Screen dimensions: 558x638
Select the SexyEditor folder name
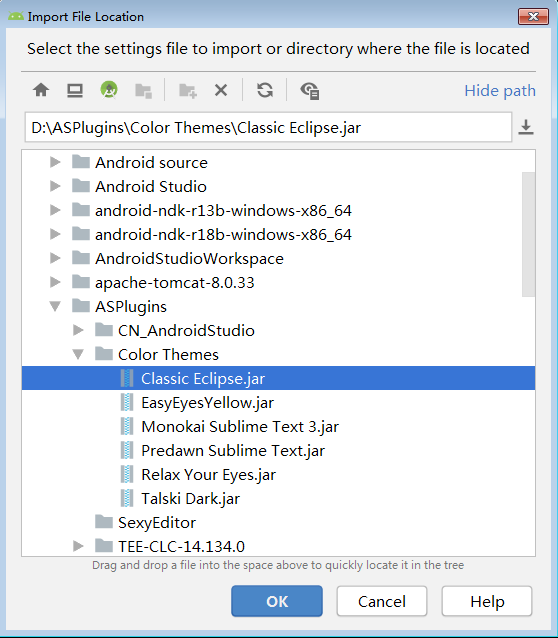pos(157,523)
